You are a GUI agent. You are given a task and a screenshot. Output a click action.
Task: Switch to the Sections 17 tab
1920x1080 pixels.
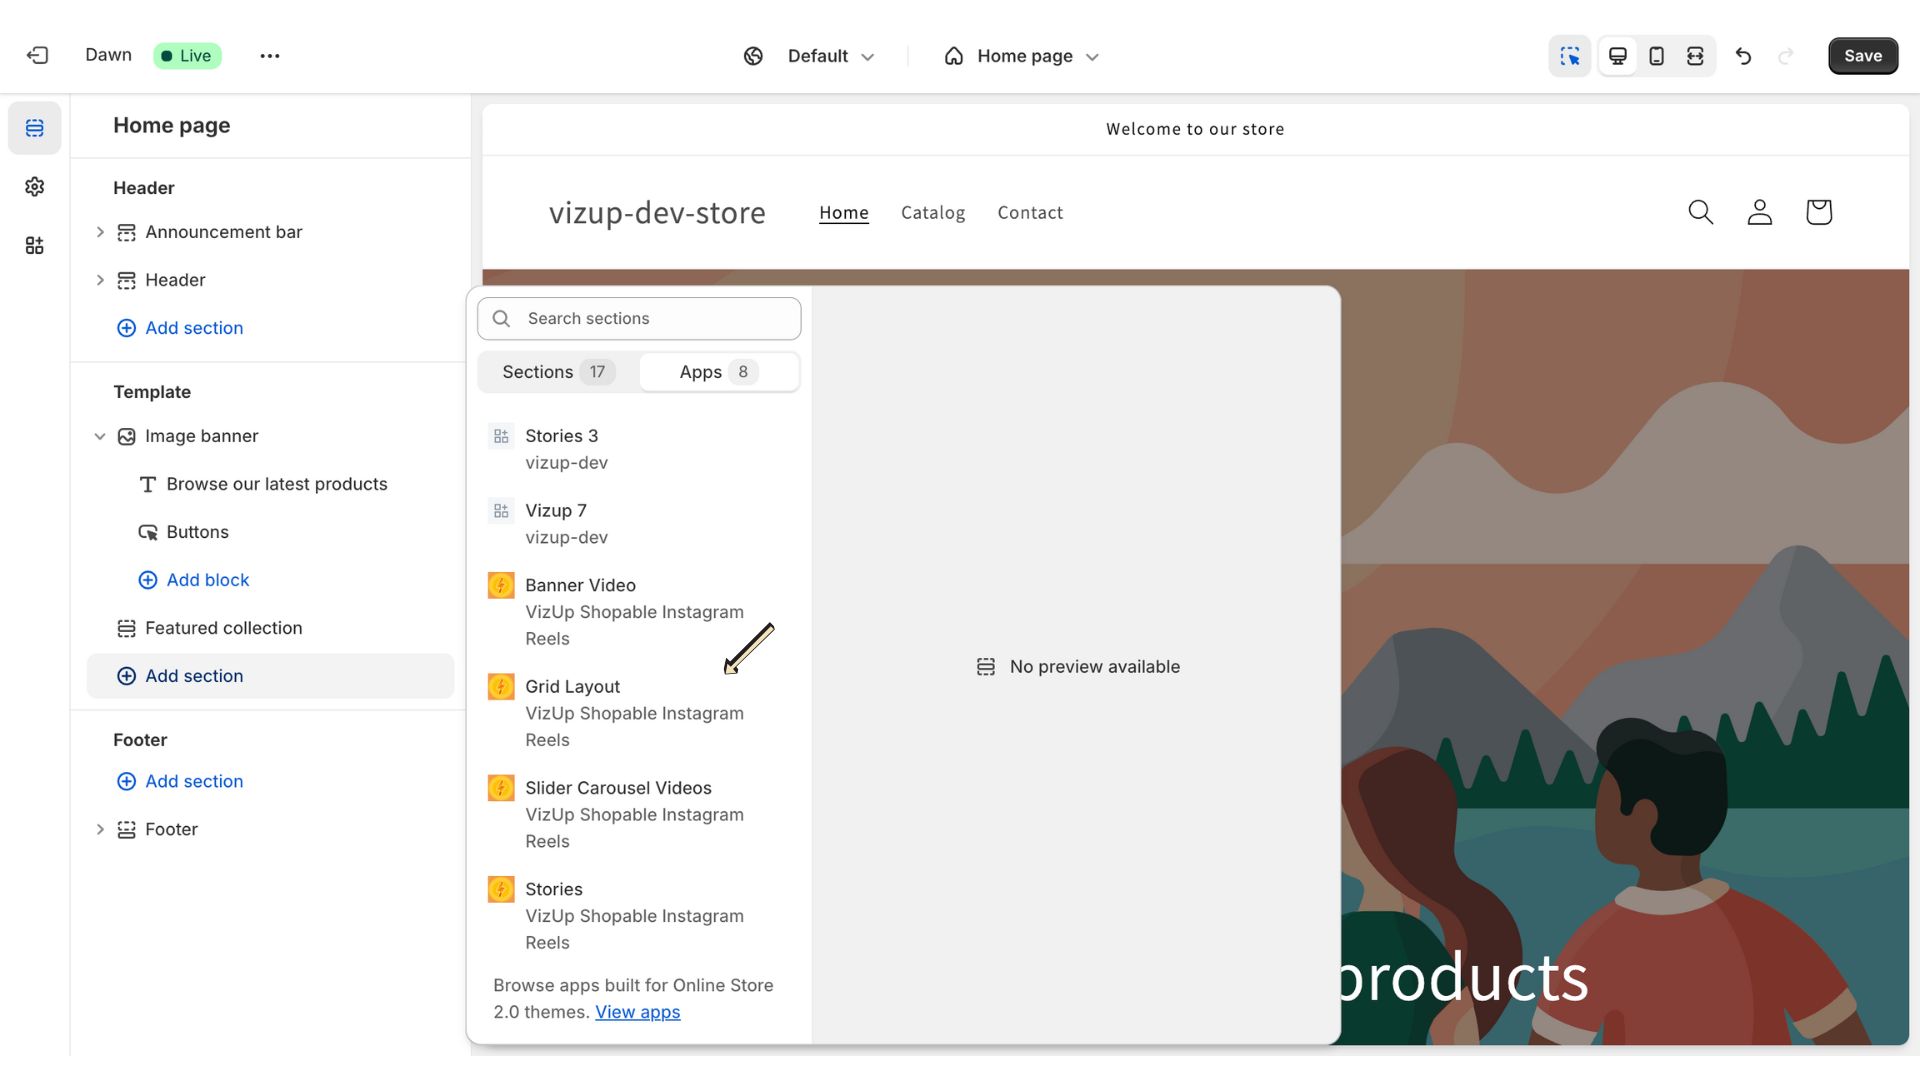click(x=555, y=372)
